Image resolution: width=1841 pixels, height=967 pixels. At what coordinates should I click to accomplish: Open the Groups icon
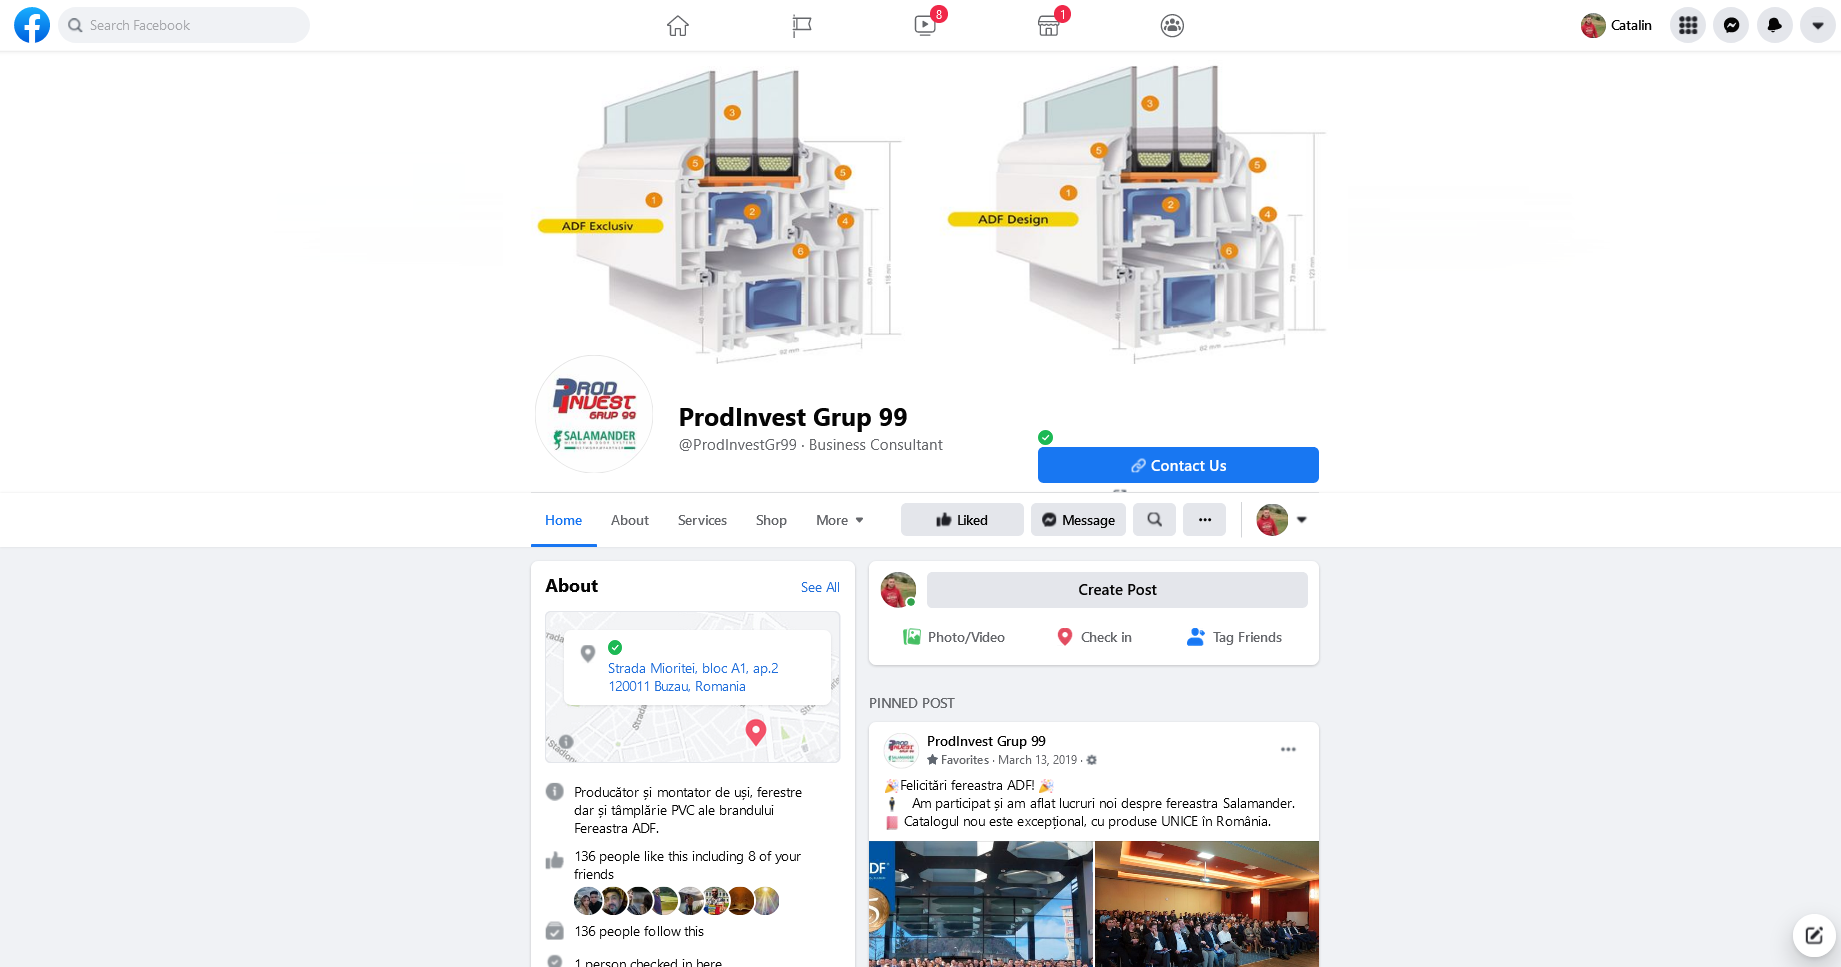point(1172,26)
